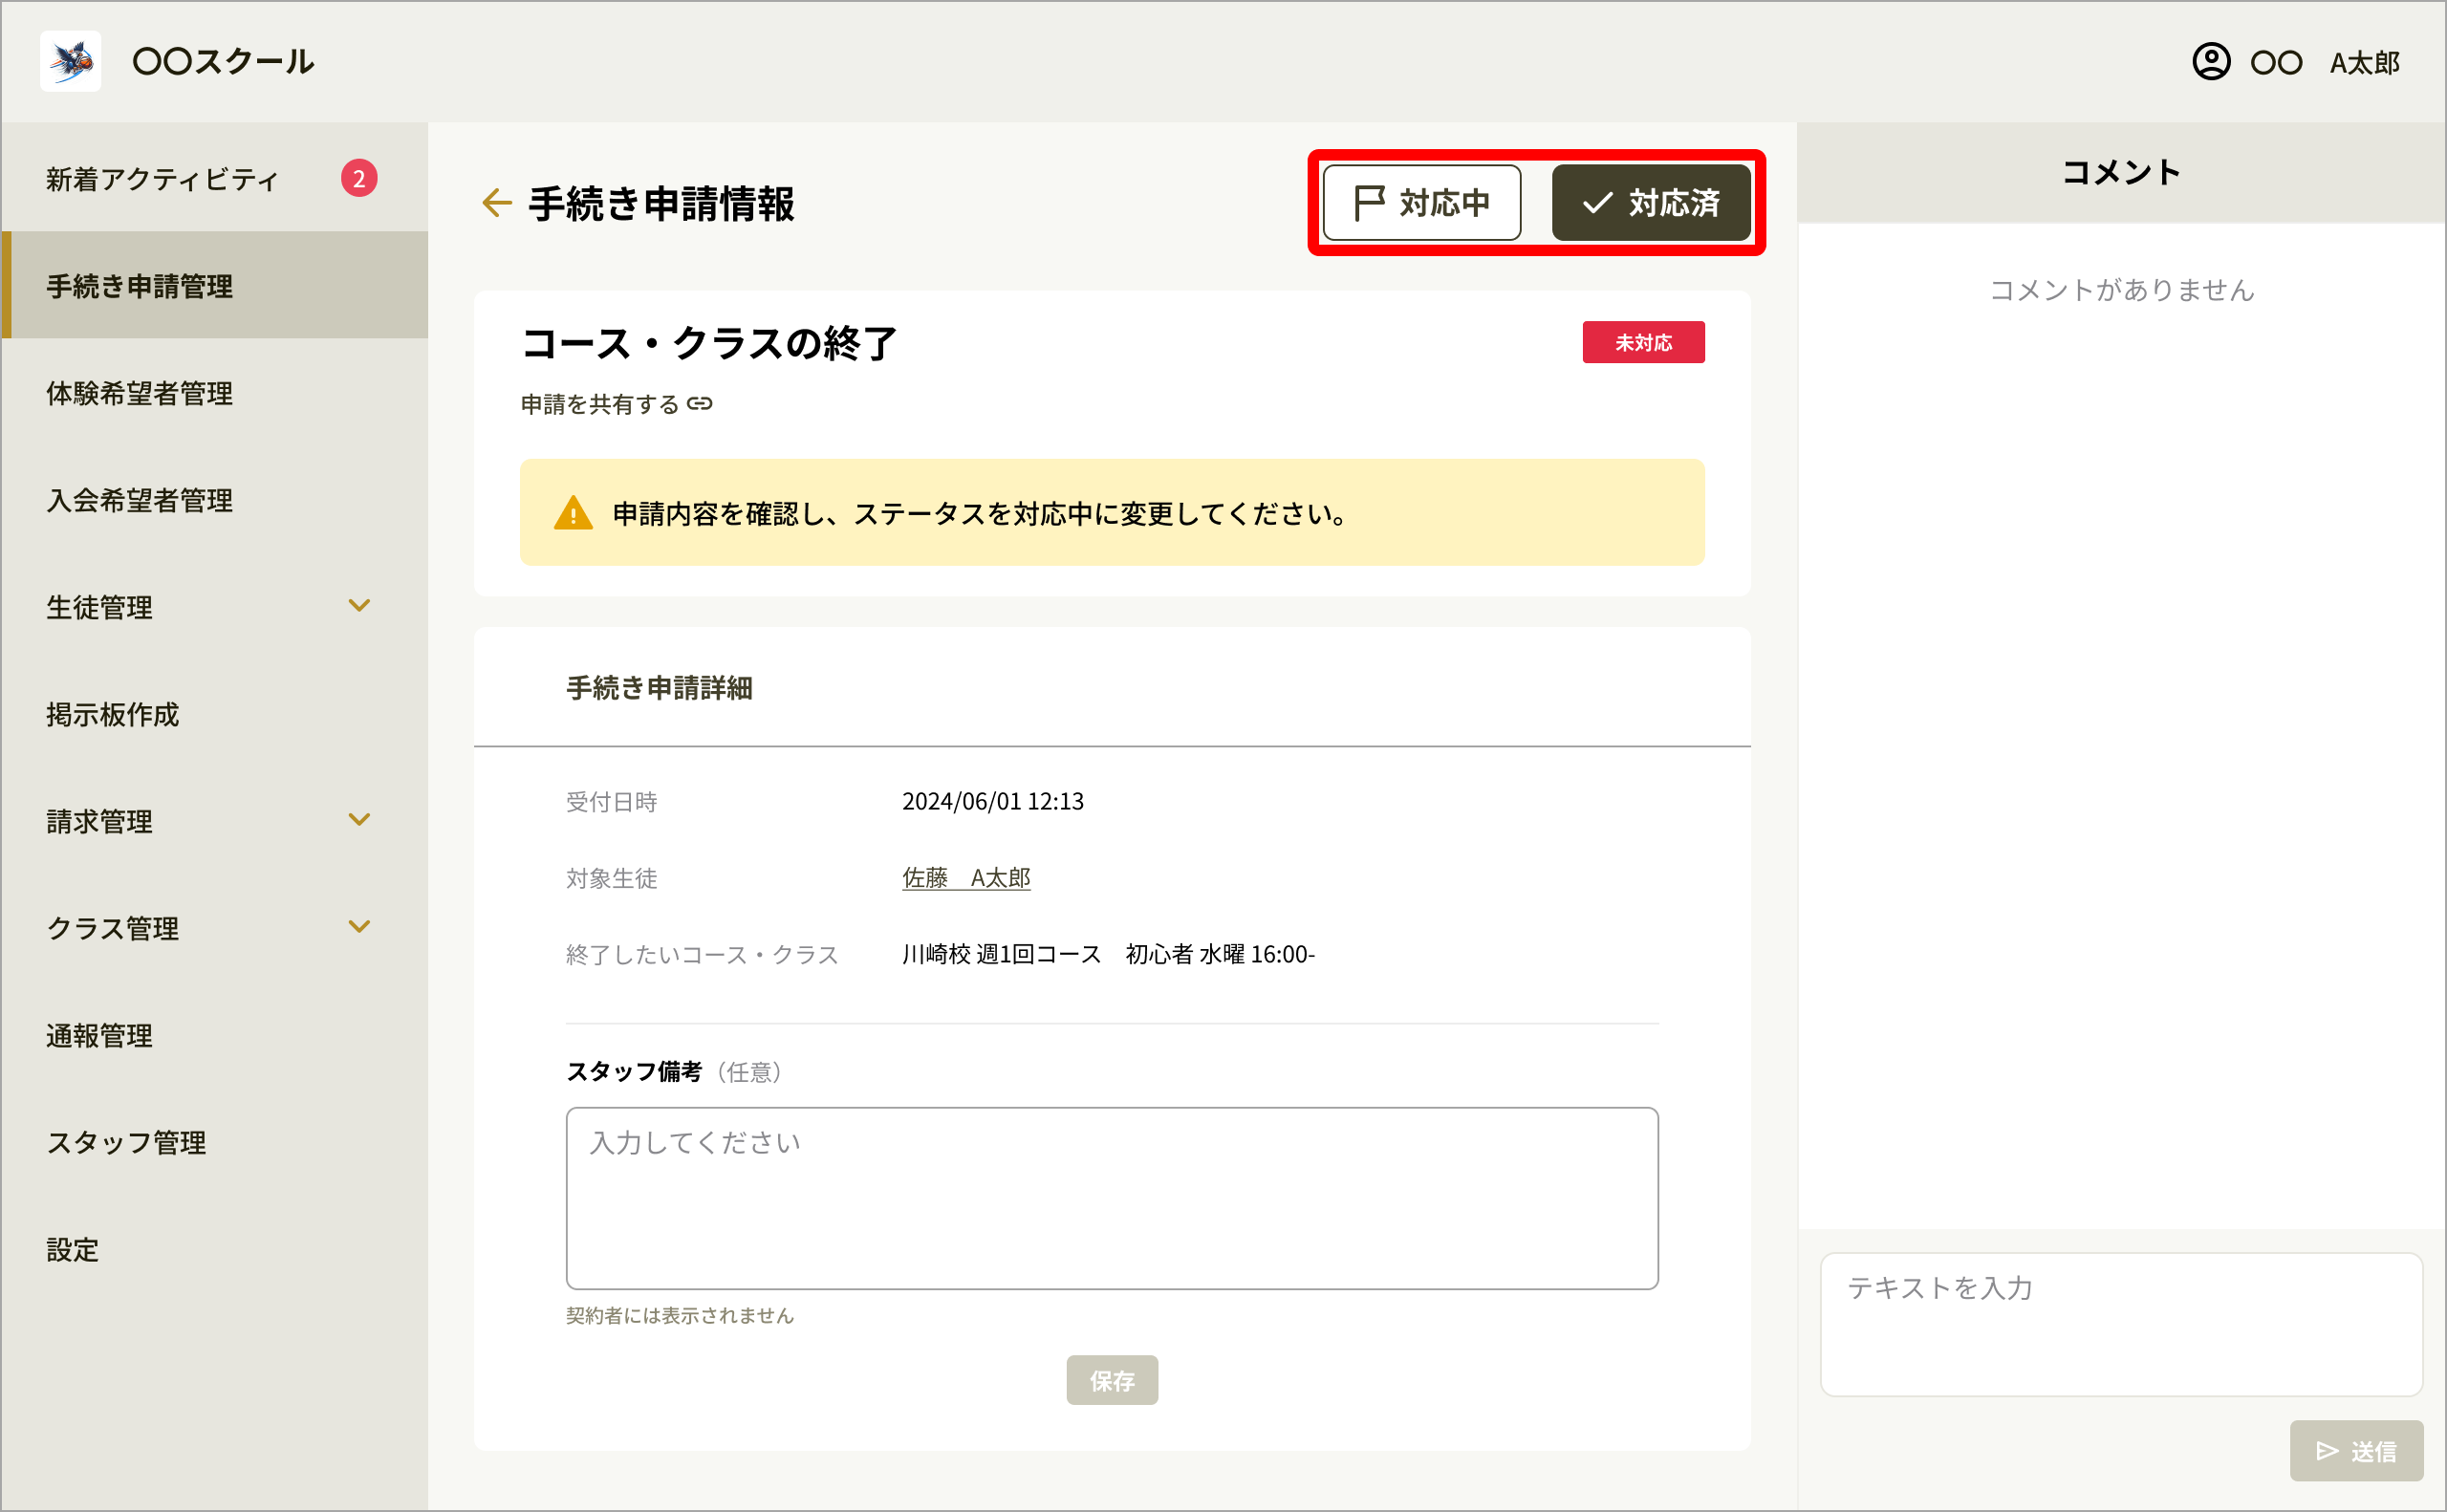Click the red 未対応 status badge

(x=1643, y=342)
